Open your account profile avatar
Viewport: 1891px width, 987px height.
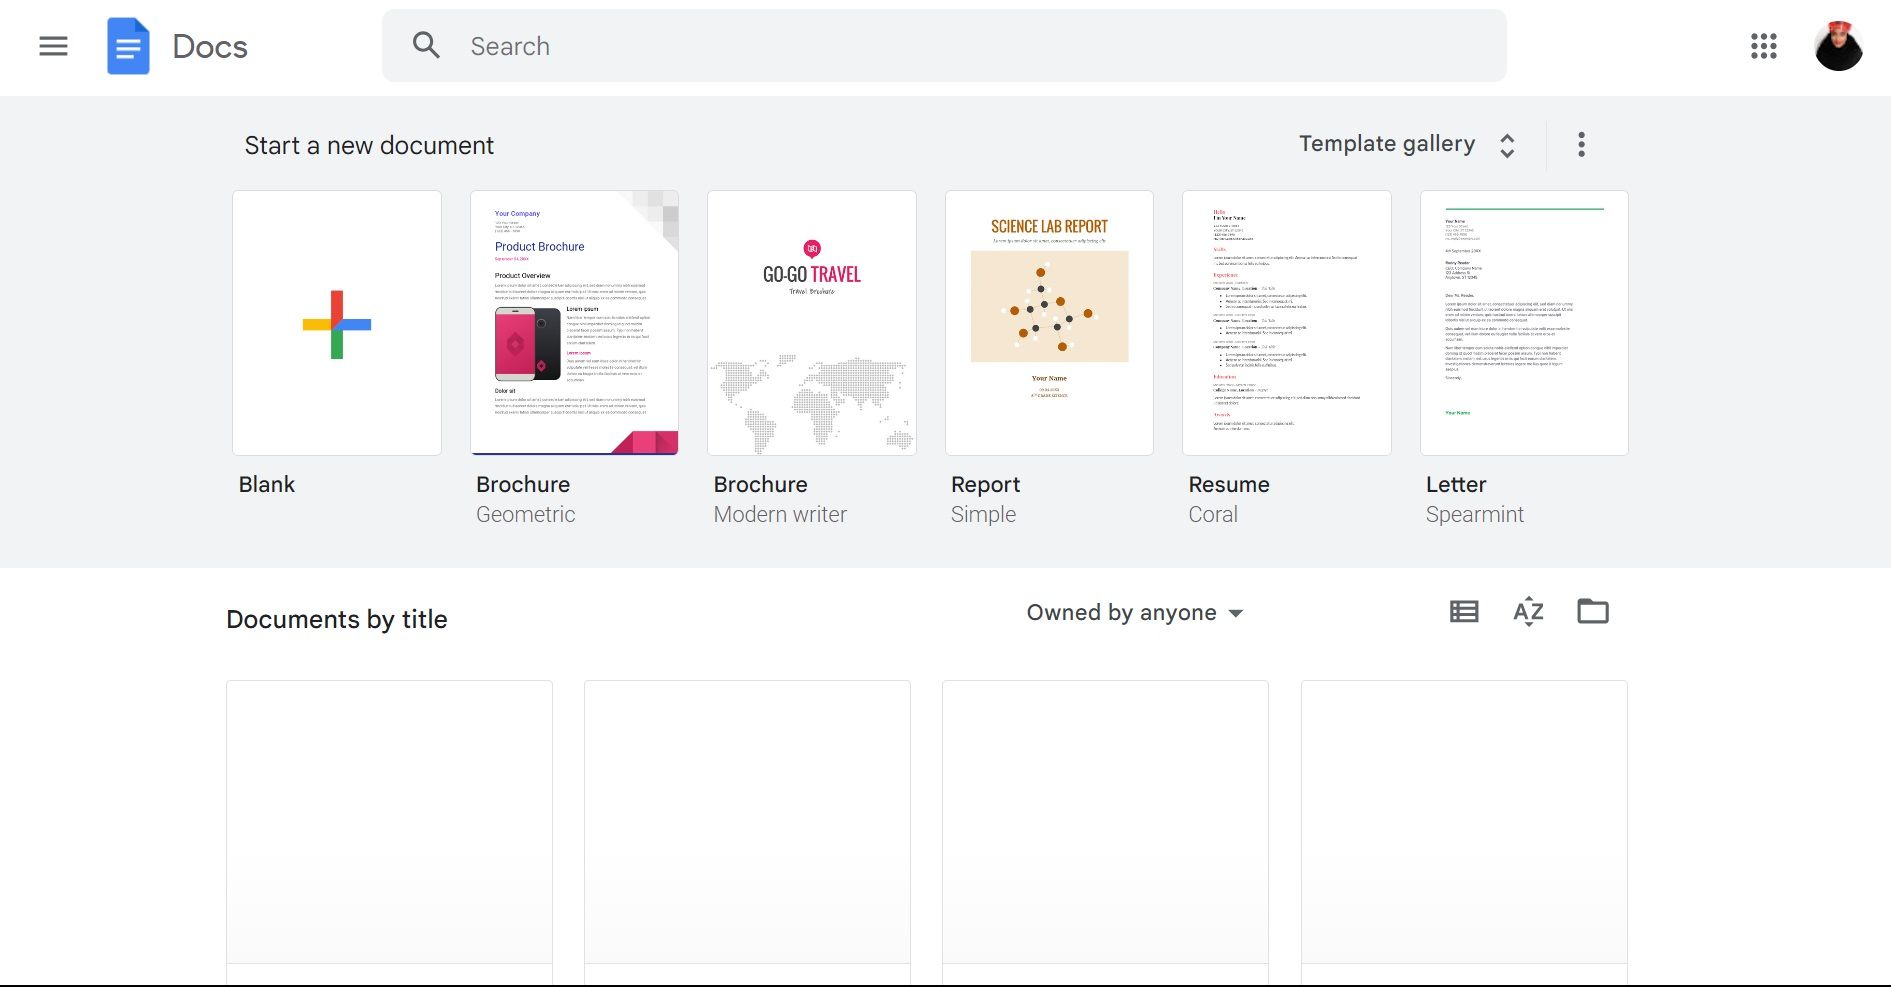pyautogui.click(x=1839, y=45)
